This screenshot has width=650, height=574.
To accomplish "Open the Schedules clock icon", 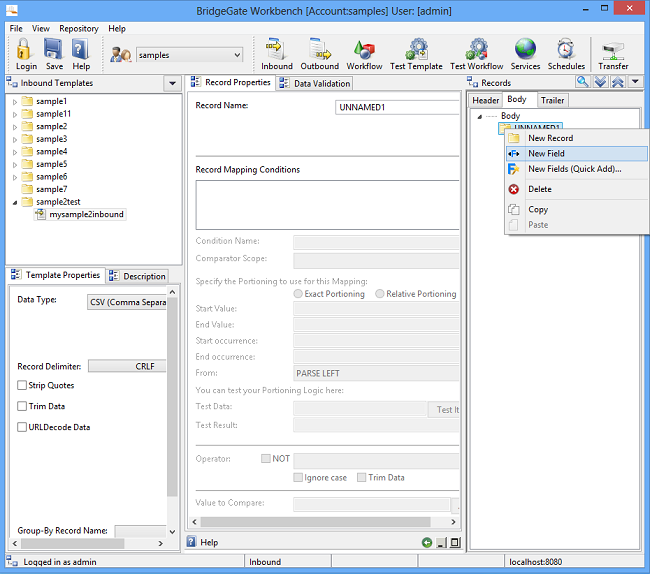I will (x=566, y=49).
